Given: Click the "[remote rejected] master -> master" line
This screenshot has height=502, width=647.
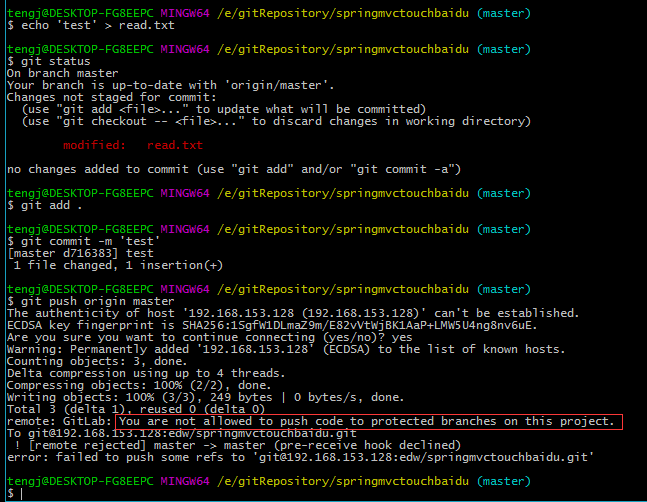Looking at the screenshot, I should (237, 445).
